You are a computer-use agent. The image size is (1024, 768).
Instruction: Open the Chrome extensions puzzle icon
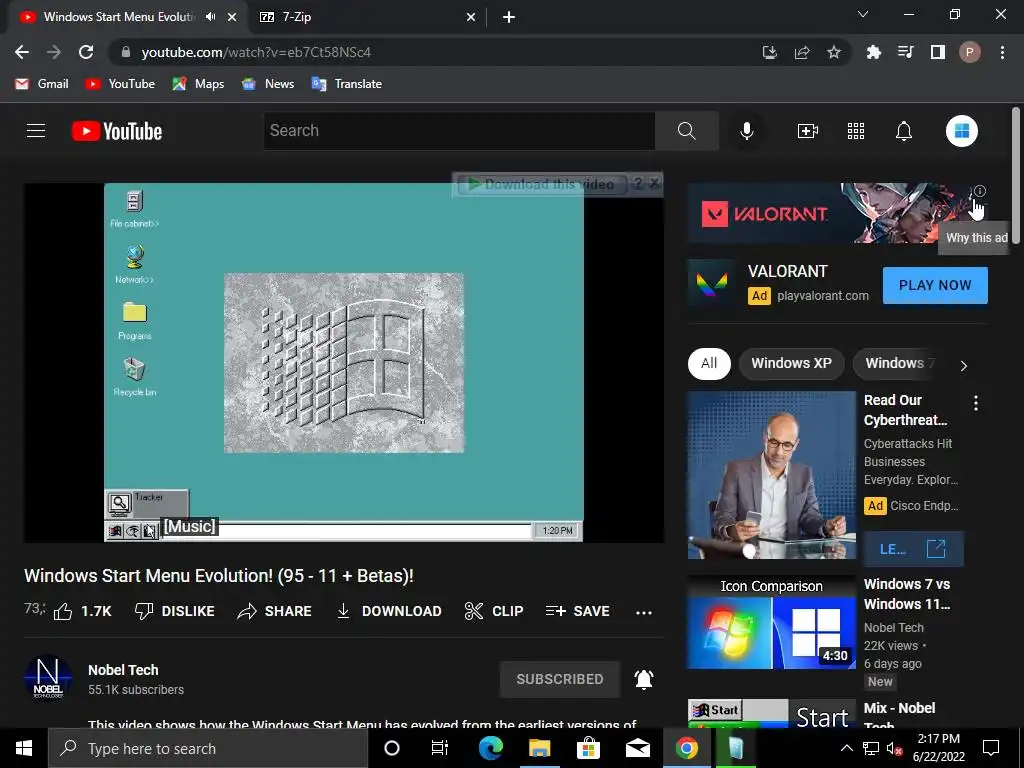pyautogui.click(x=873, y=52)
